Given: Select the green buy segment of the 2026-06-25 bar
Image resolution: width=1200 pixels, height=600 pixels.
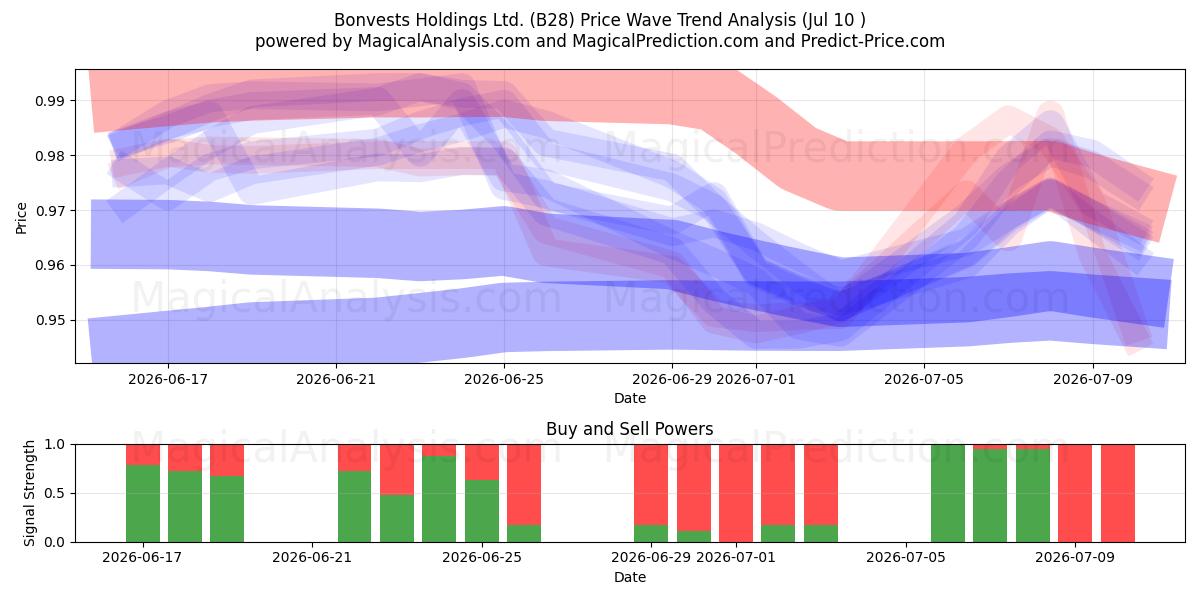Looking at the screenshot, I should click(x=482, y=511).
